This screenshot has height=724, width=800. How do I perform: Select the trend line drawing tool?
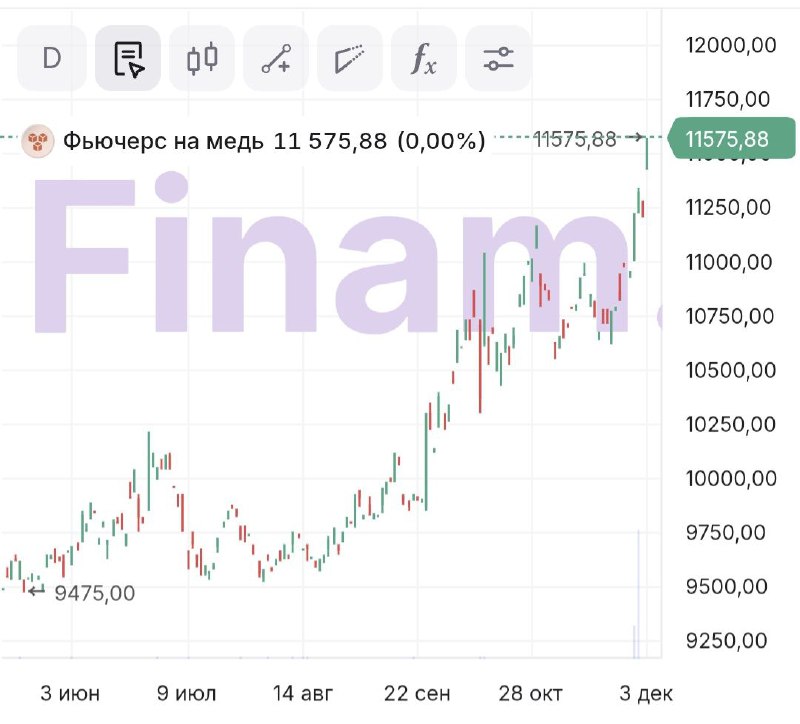(276, 58)
